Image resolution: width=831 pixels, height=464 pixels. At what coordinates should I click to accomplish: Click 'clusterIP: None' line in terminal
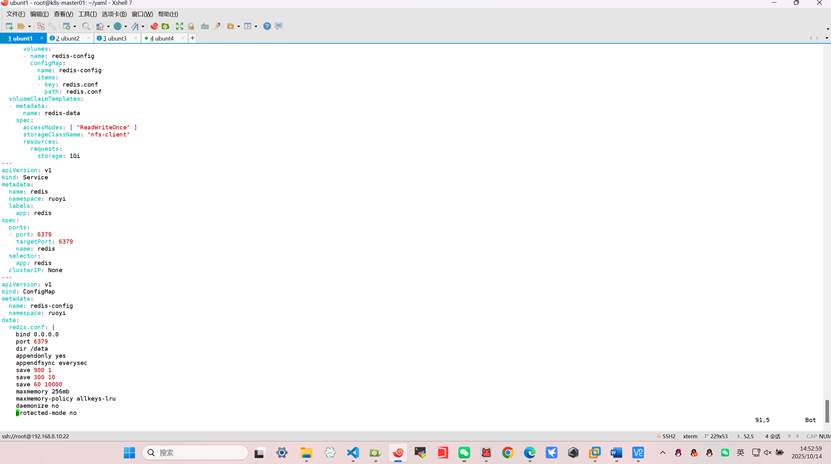pos(36,270)
